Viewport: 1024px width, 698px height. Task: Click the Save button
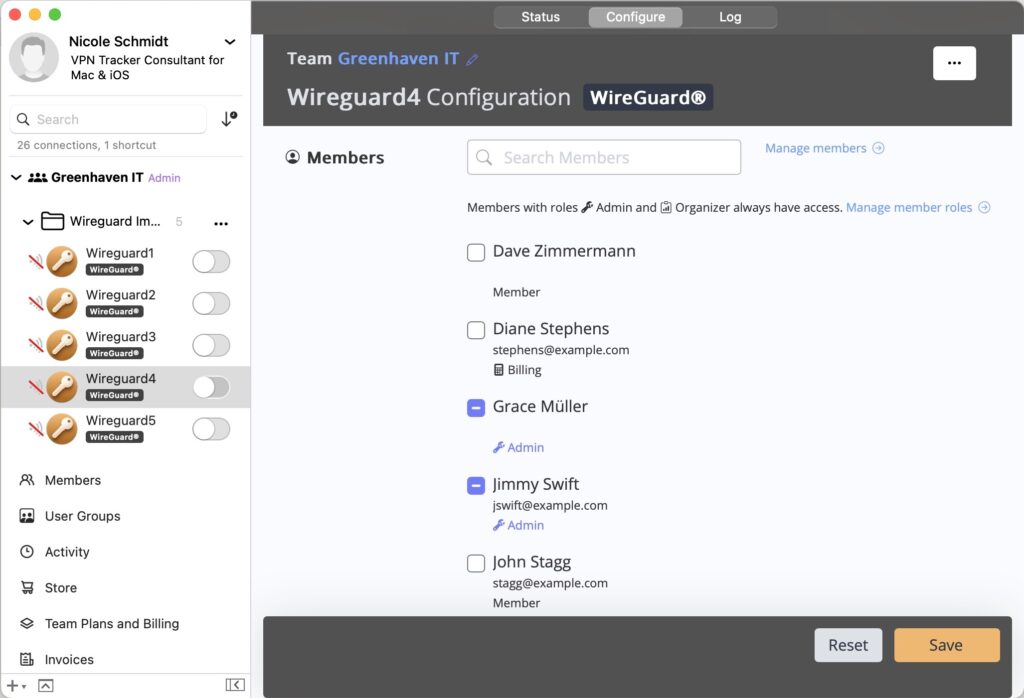(946, 645)
